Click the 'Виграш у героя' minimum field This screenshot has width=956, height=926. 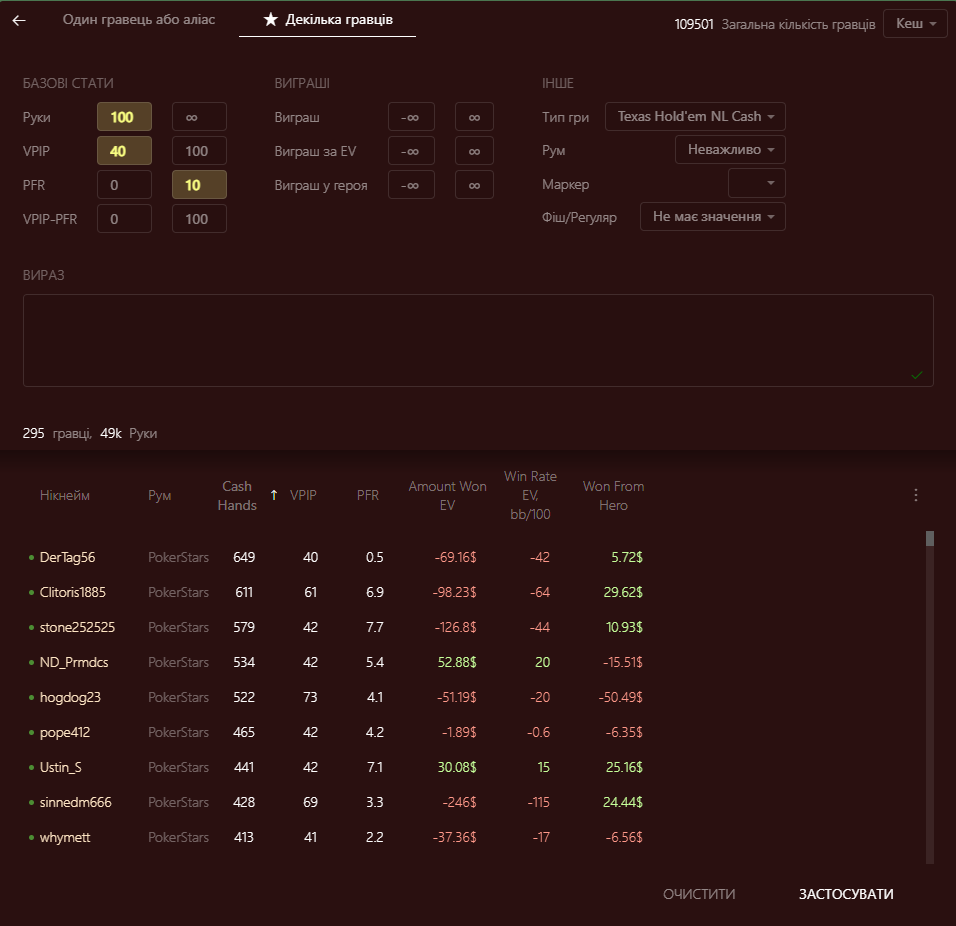(x=412, y=185)
